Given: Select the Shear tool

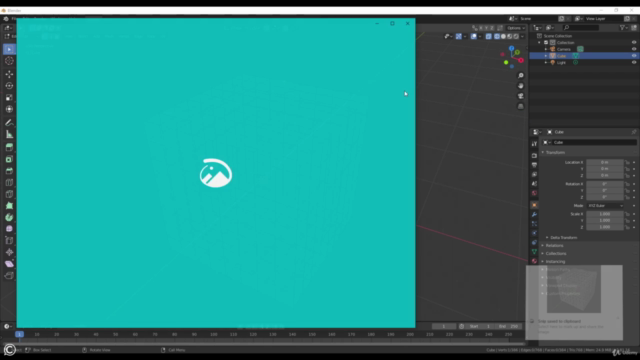Looking at the screenshot, I should coord(9,264).
